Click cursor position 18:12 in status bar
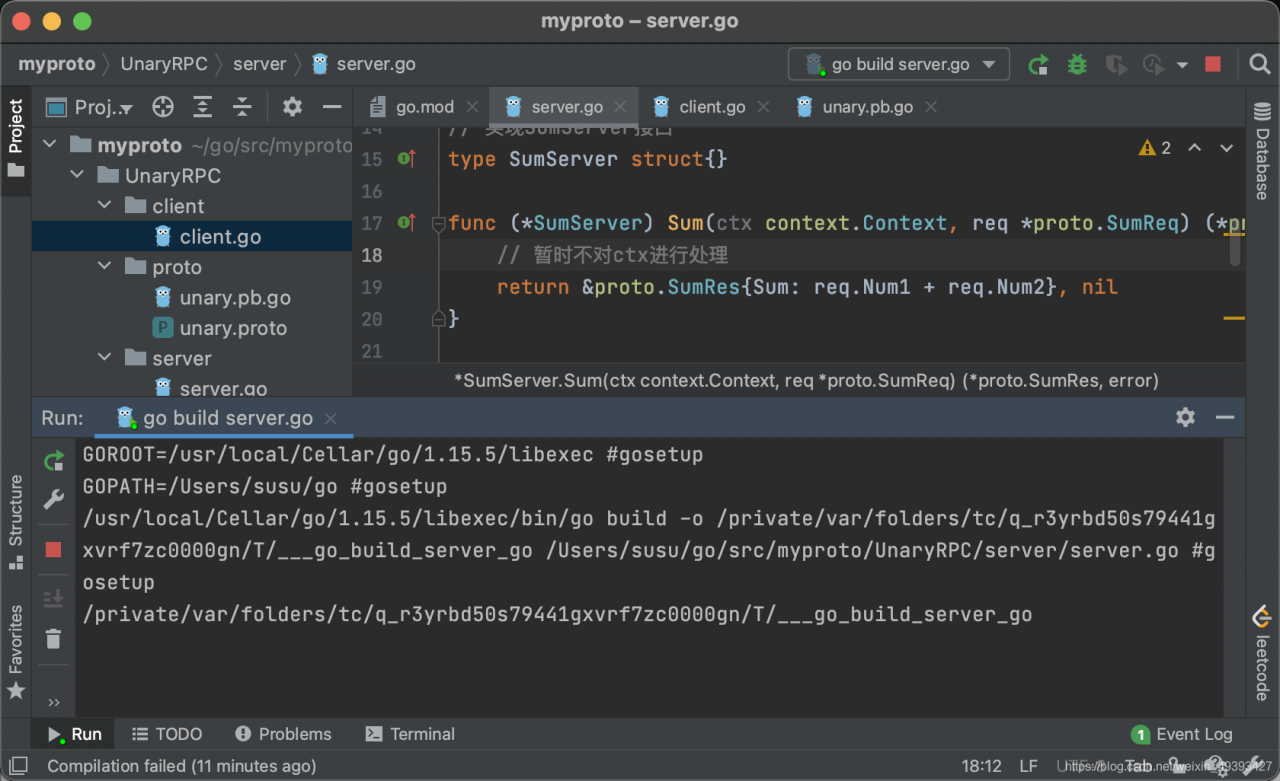This screenshot has height=781, width=1280. pyautogui.click(x=981, y=766)
